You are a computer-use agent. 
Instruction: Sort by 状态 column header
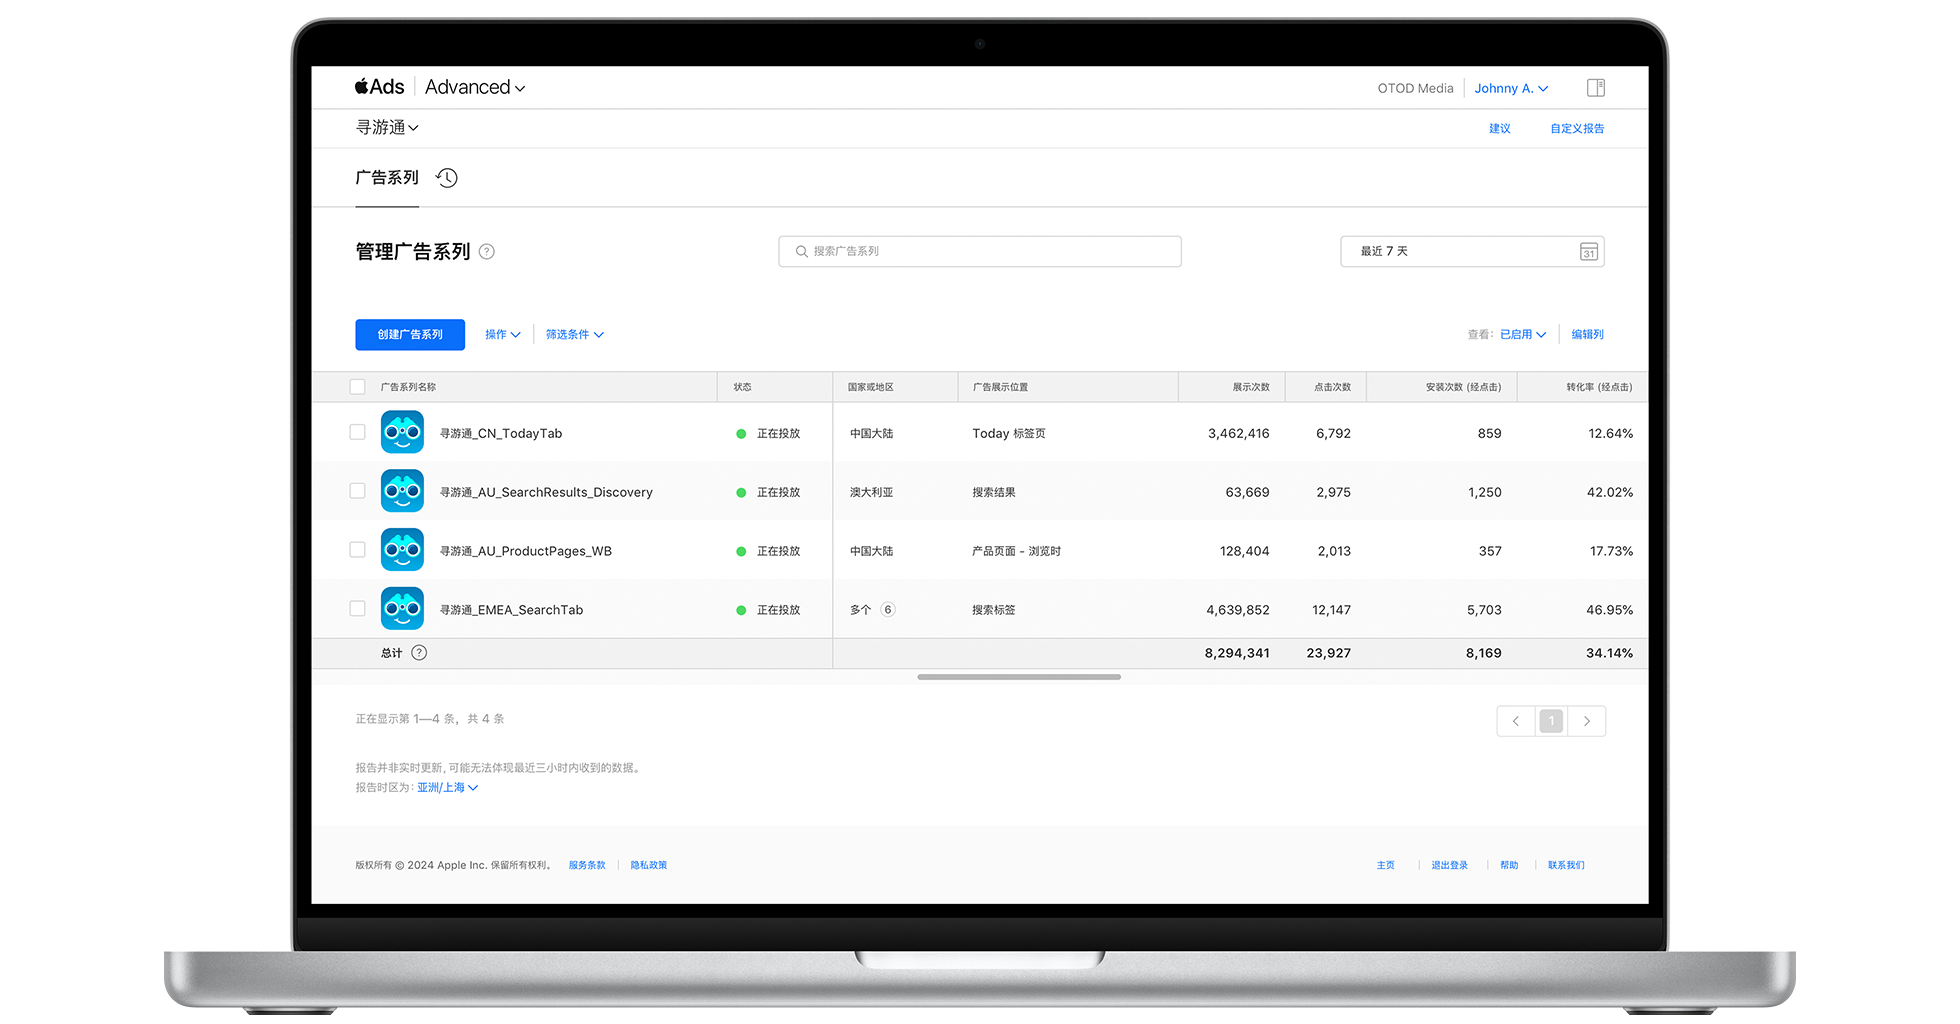coord(742,387)
